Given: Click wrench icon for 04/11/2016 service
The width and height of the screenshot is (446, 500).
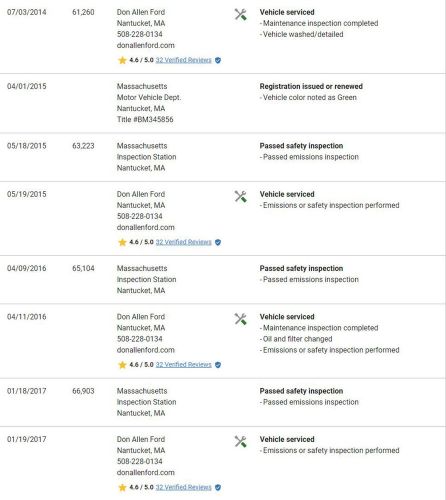Looking at the screenshot, I should [240, 319].
